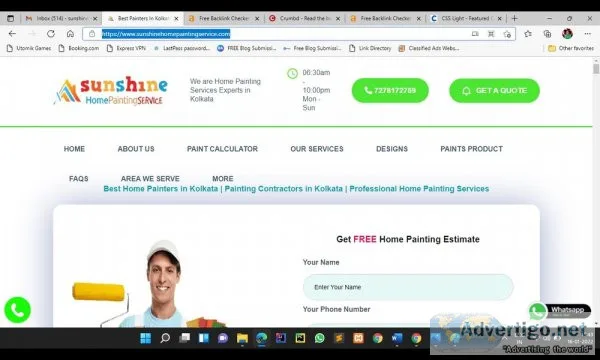Open the Widgets icon on the taskbar
This screenshot has height=360, width=600.
(204, 338)
